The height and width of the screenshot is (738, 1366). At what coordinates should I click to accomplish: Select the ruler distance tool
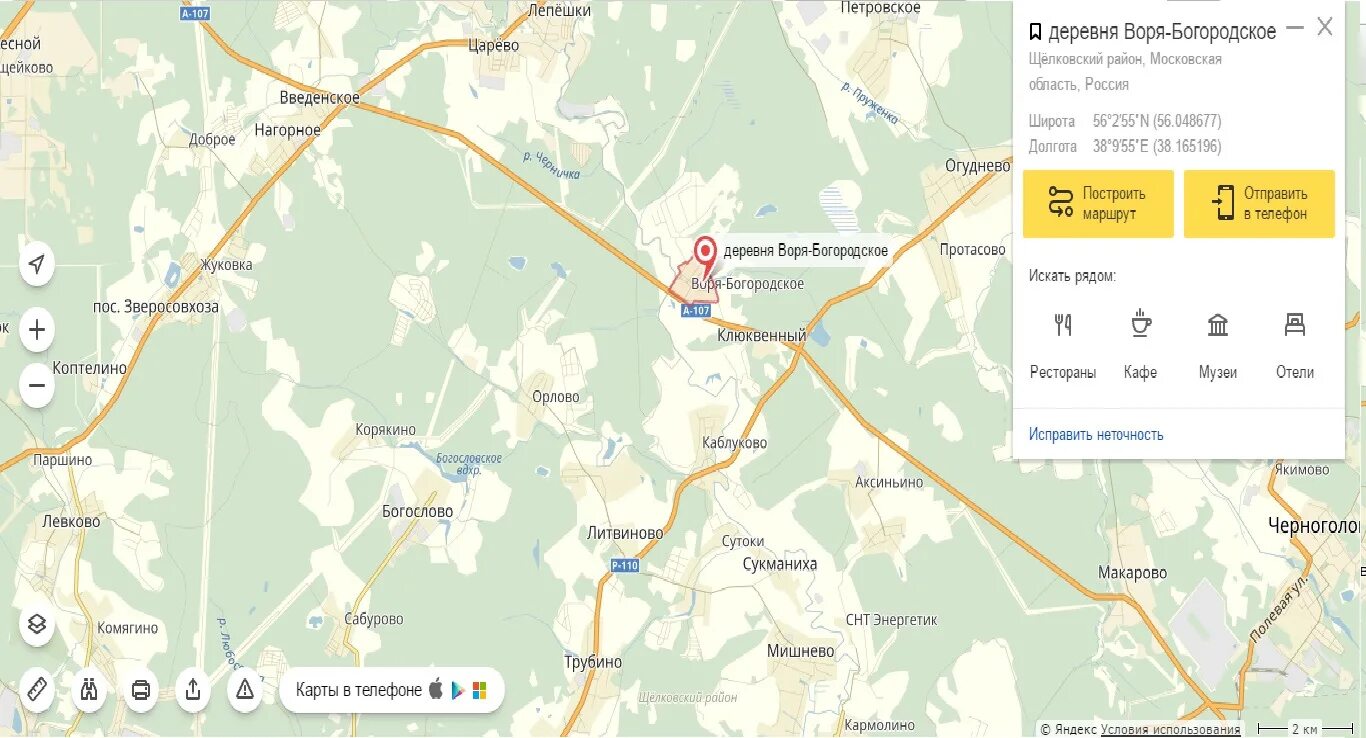pyautogui.click(x=37, y=690)
